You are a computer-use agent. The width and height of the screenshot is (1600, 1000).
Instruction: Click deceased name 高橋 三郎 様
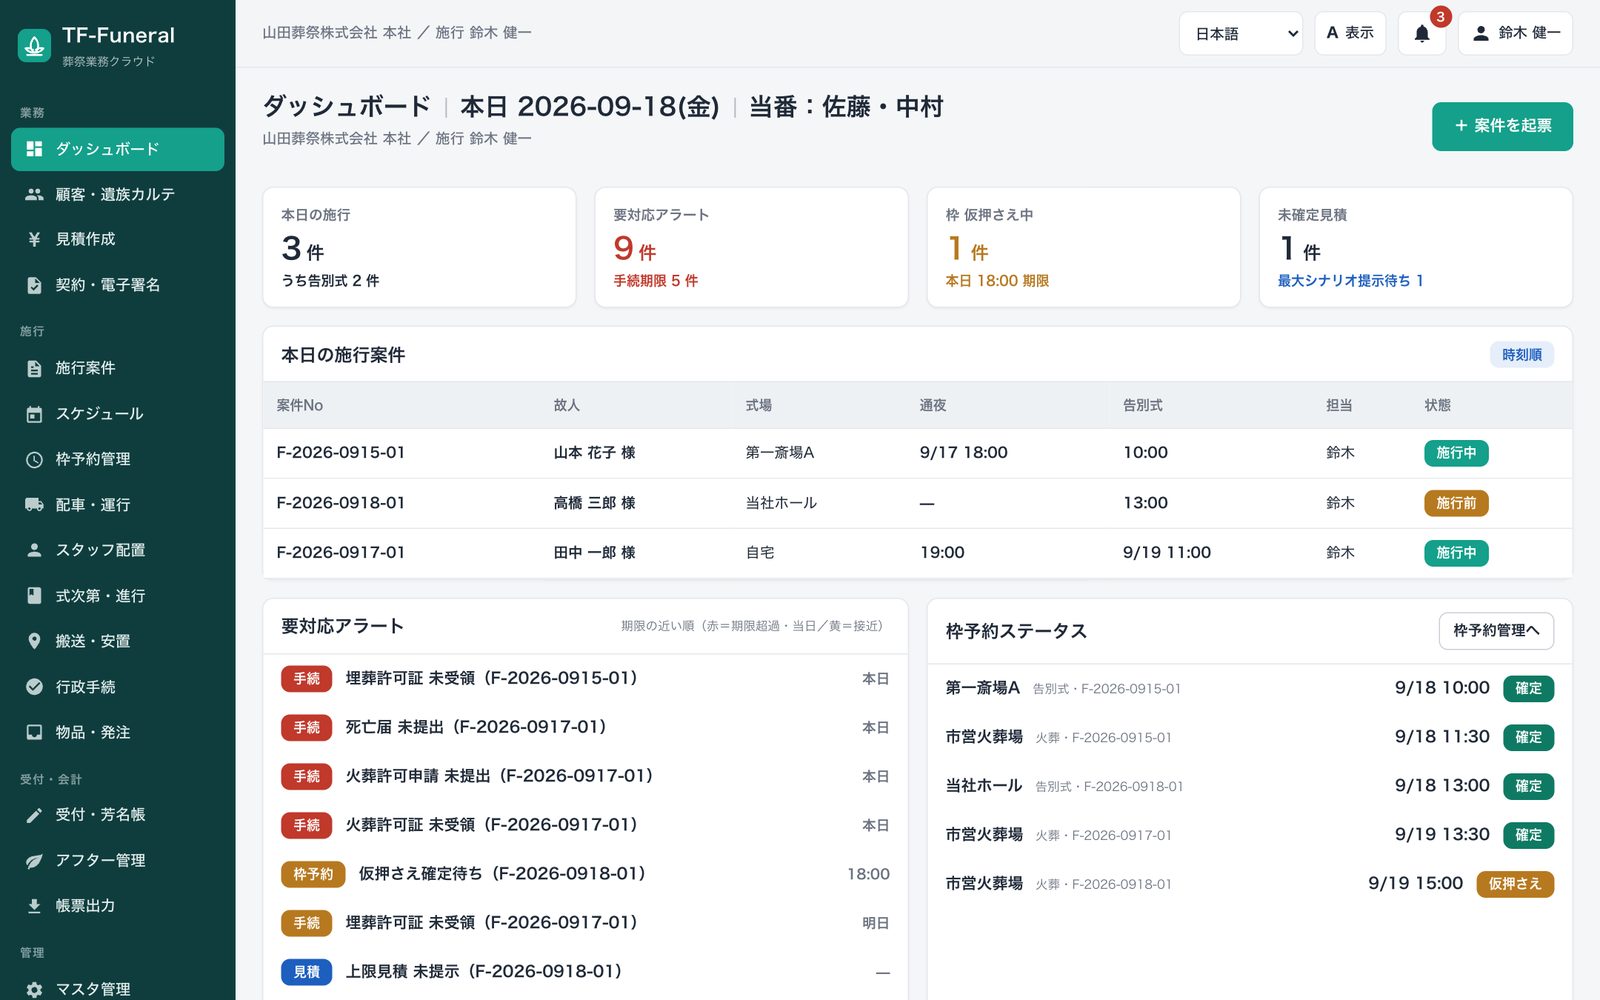pyautogui.click(x=594, y=503)
